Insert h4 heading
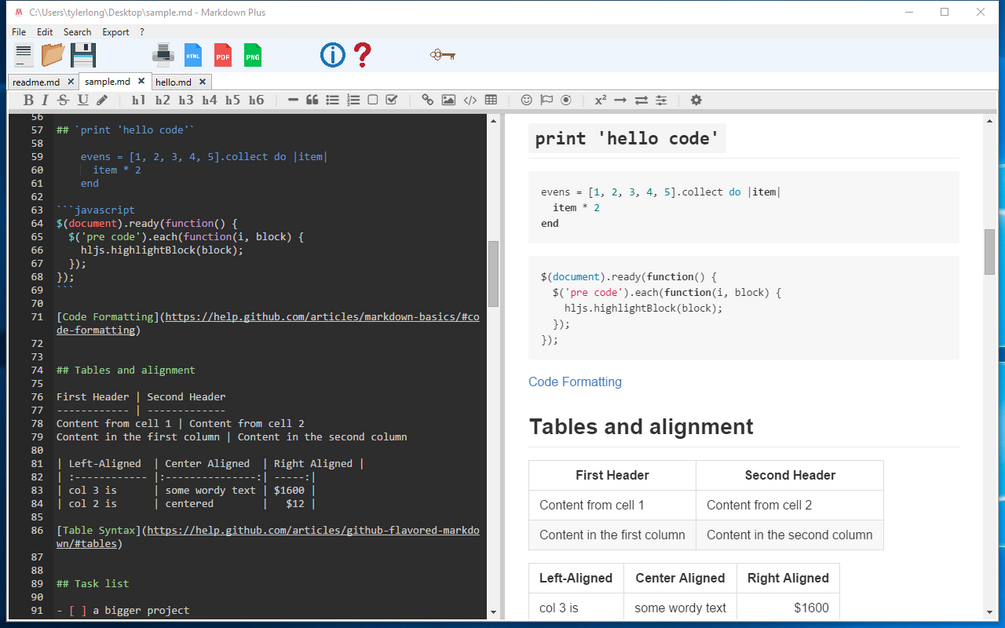Screen dimensions: 1005x628 click(209, 100)
